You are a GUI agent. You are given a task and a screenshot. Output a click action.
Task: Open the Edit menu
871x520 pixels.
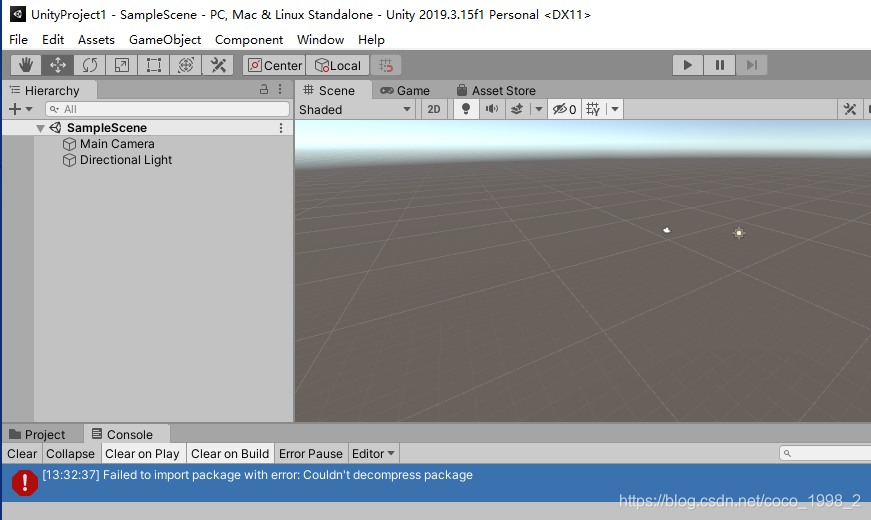53,40
